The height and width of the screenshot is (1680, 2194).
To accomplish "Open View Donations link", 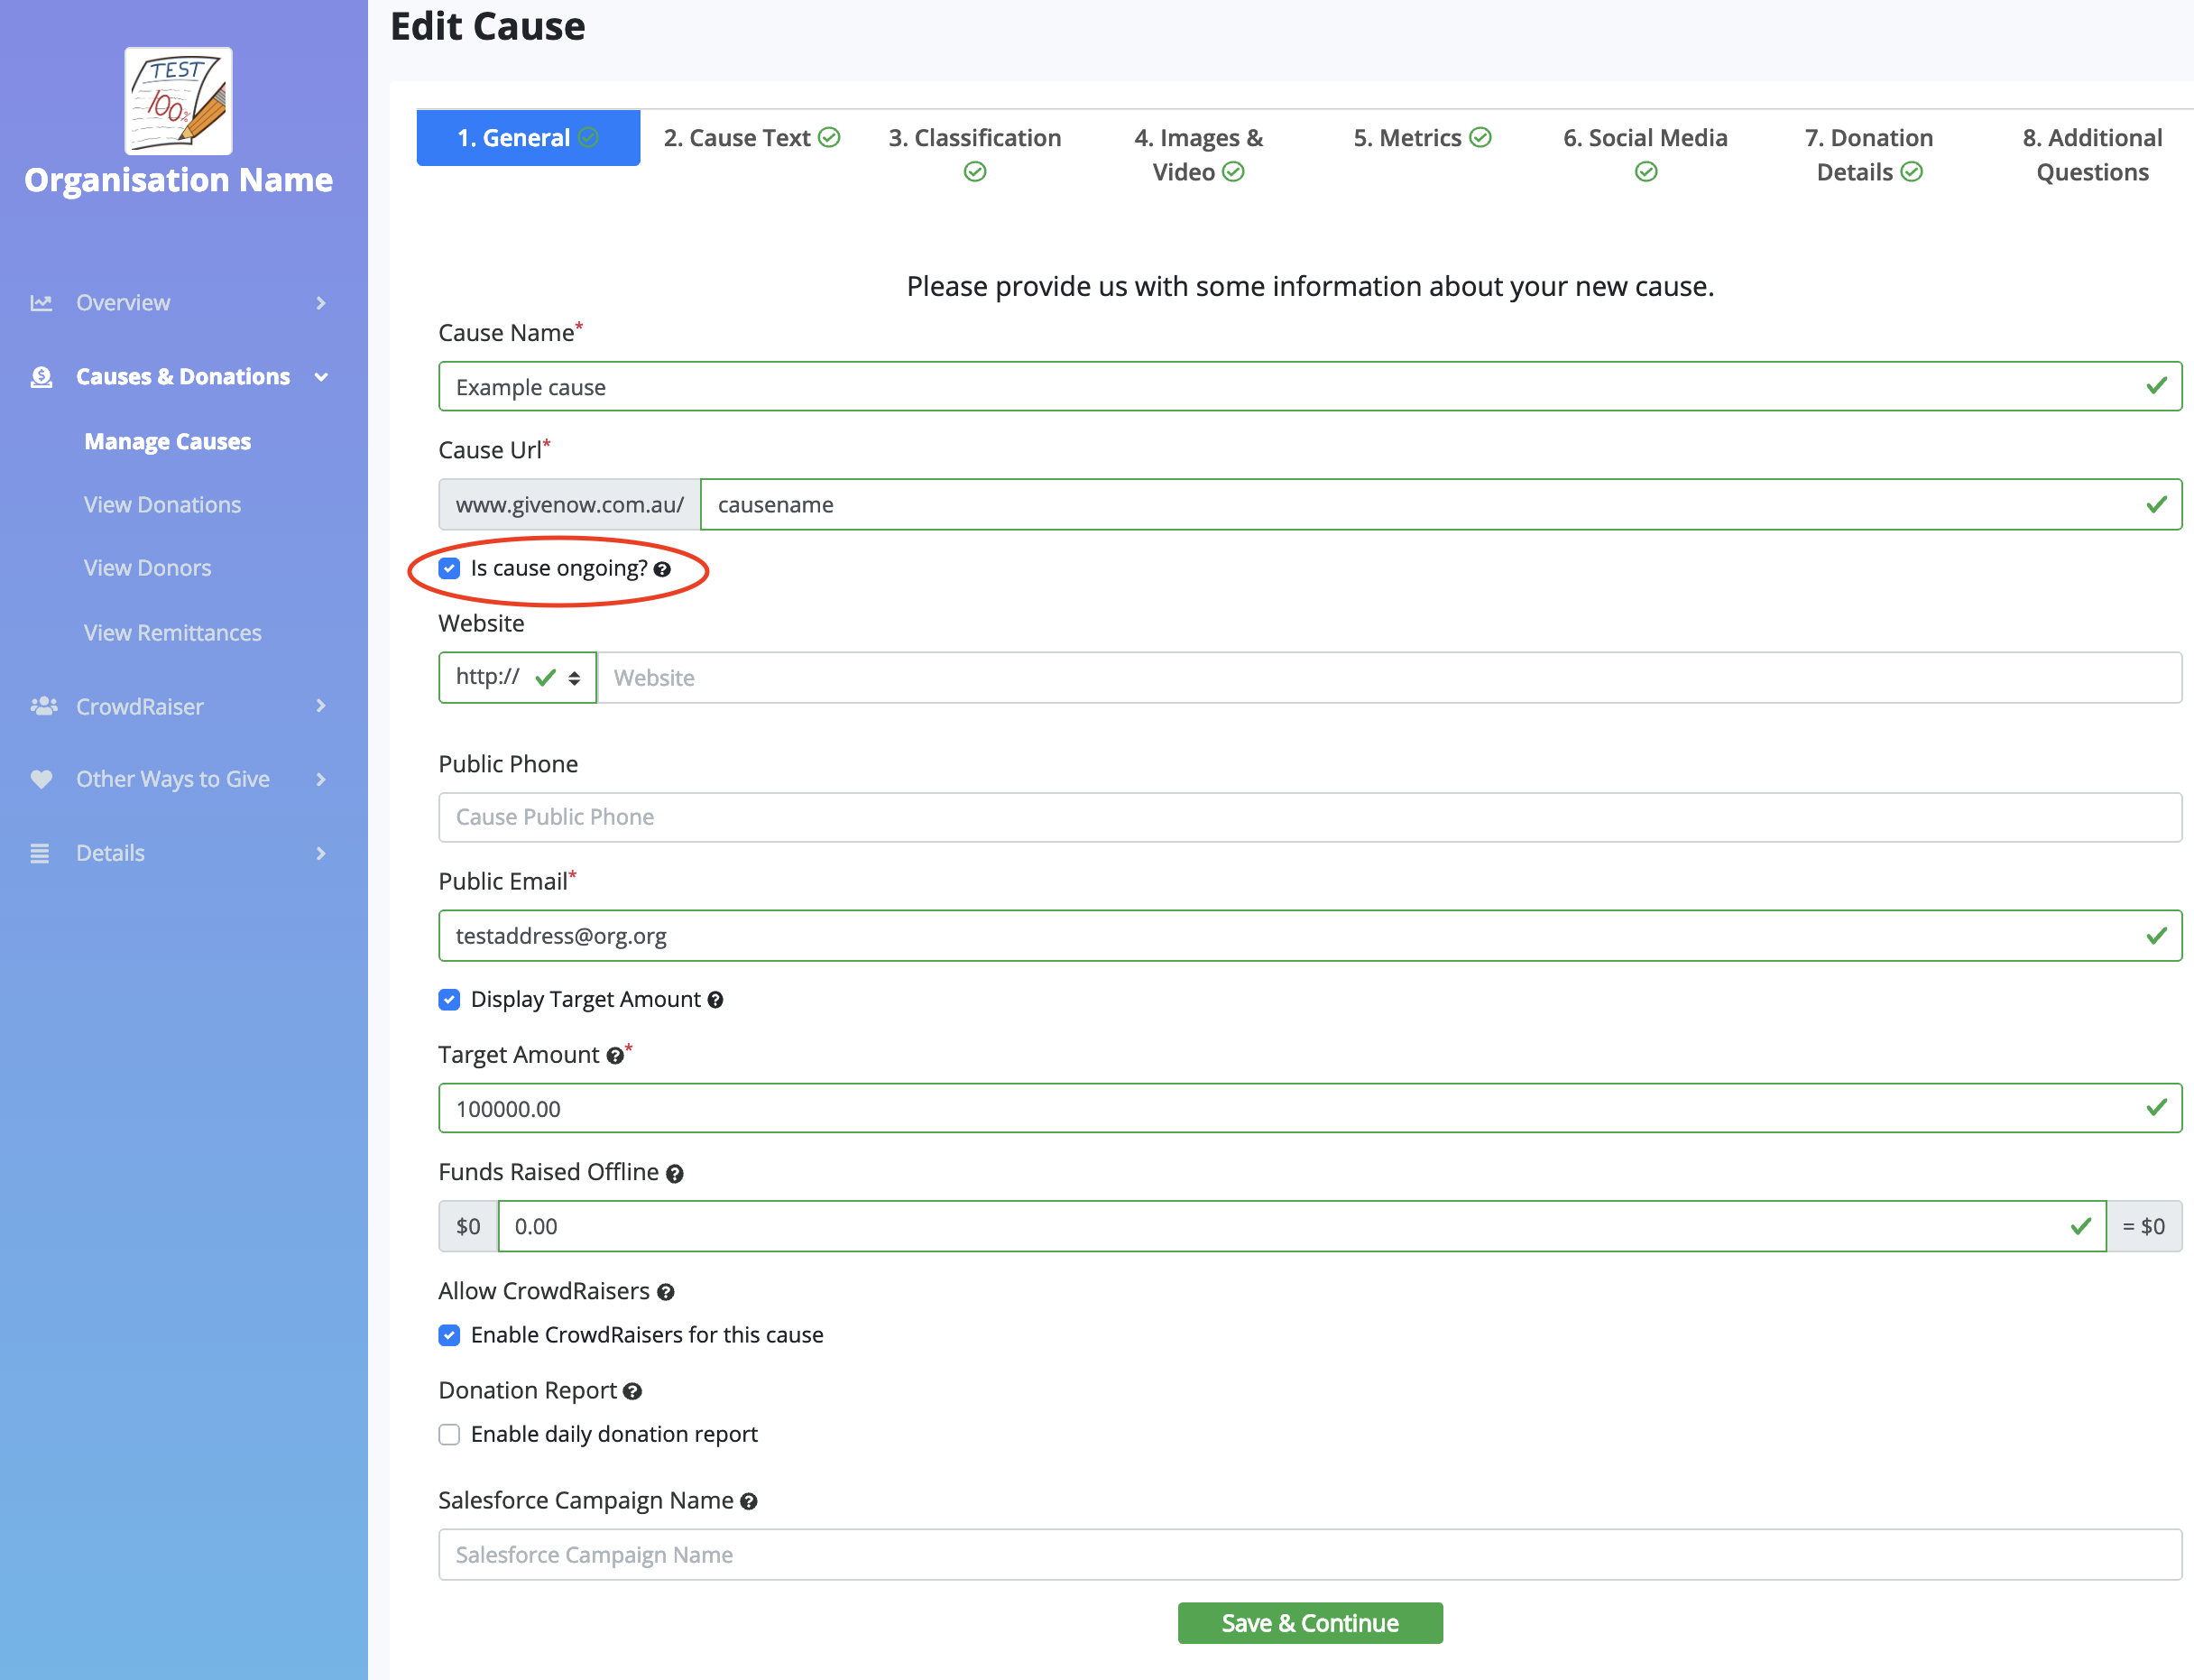I will pyautogui.click(x=162, y=505).
